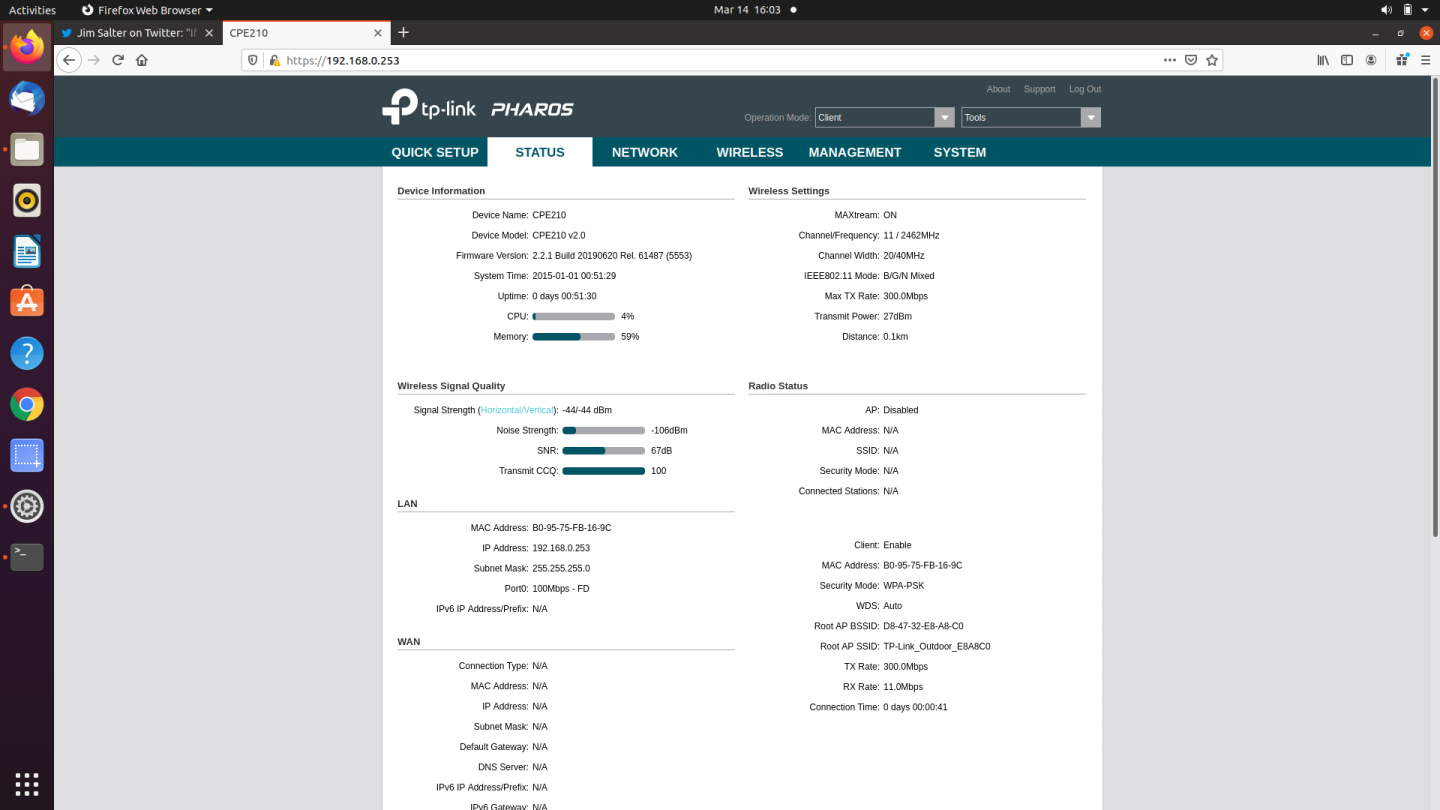Image resolution: width=1440 pixels, height=810 pixels.
Task: Launch Thunderbird from the dock
Action: point(27,98)
